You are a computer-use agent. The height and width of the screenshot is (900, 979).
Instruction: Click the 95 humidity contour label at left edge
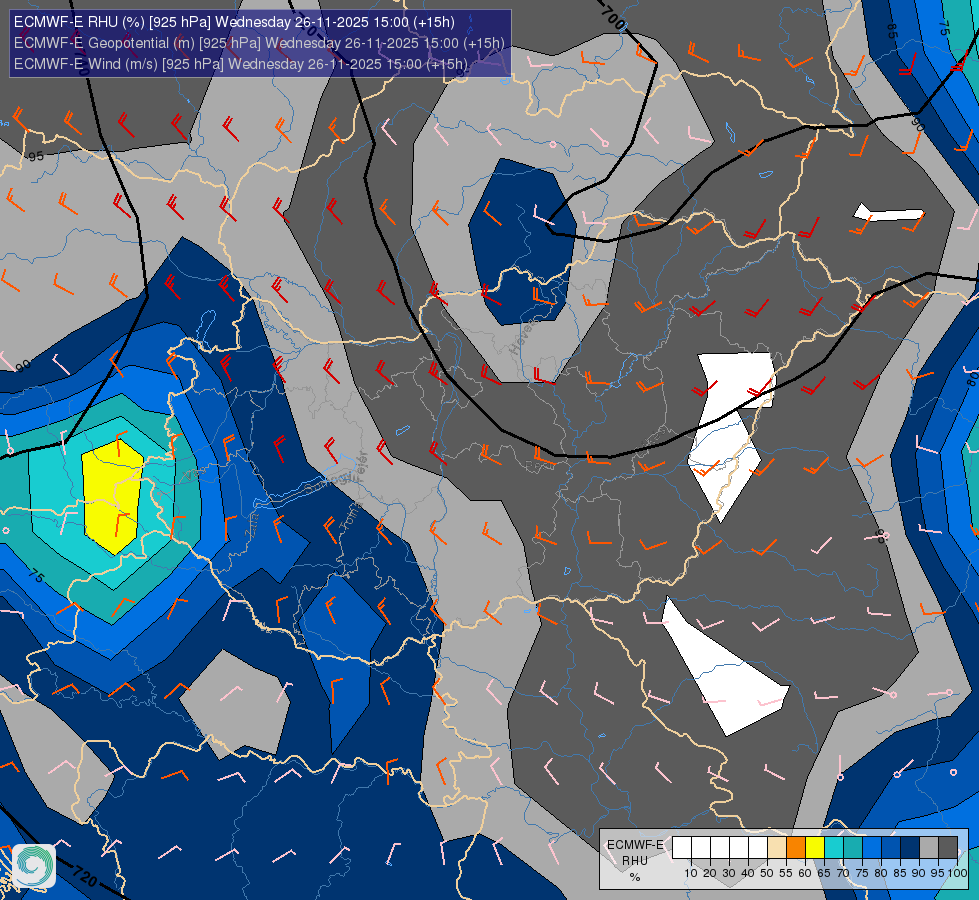[36, 156]
